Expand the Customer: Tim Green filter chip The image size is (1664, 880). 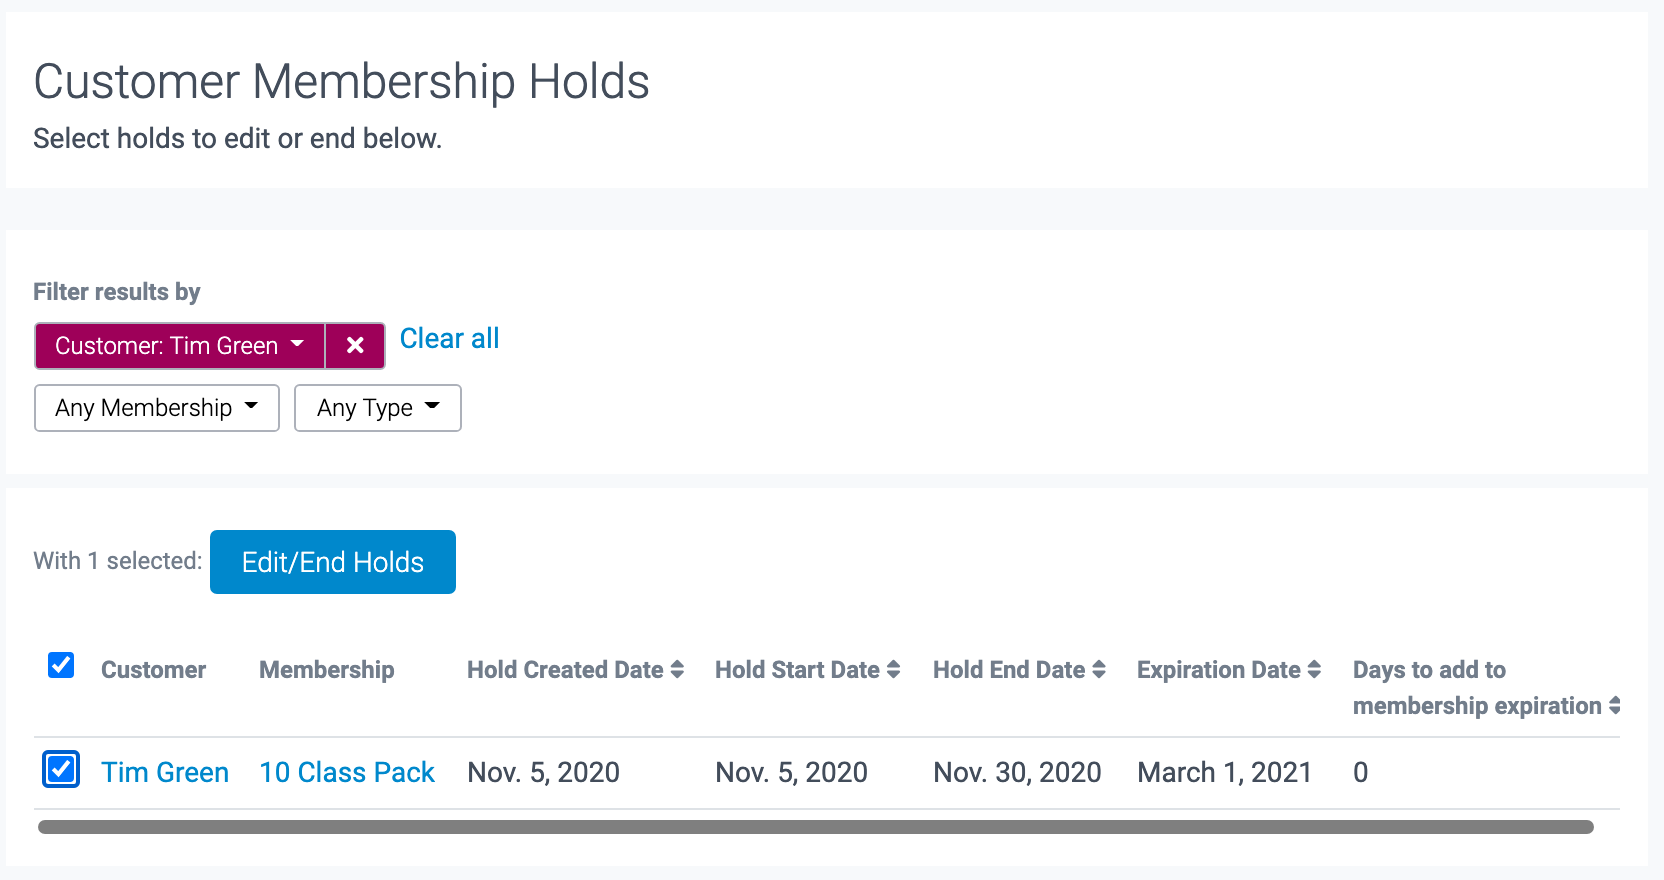180,345
